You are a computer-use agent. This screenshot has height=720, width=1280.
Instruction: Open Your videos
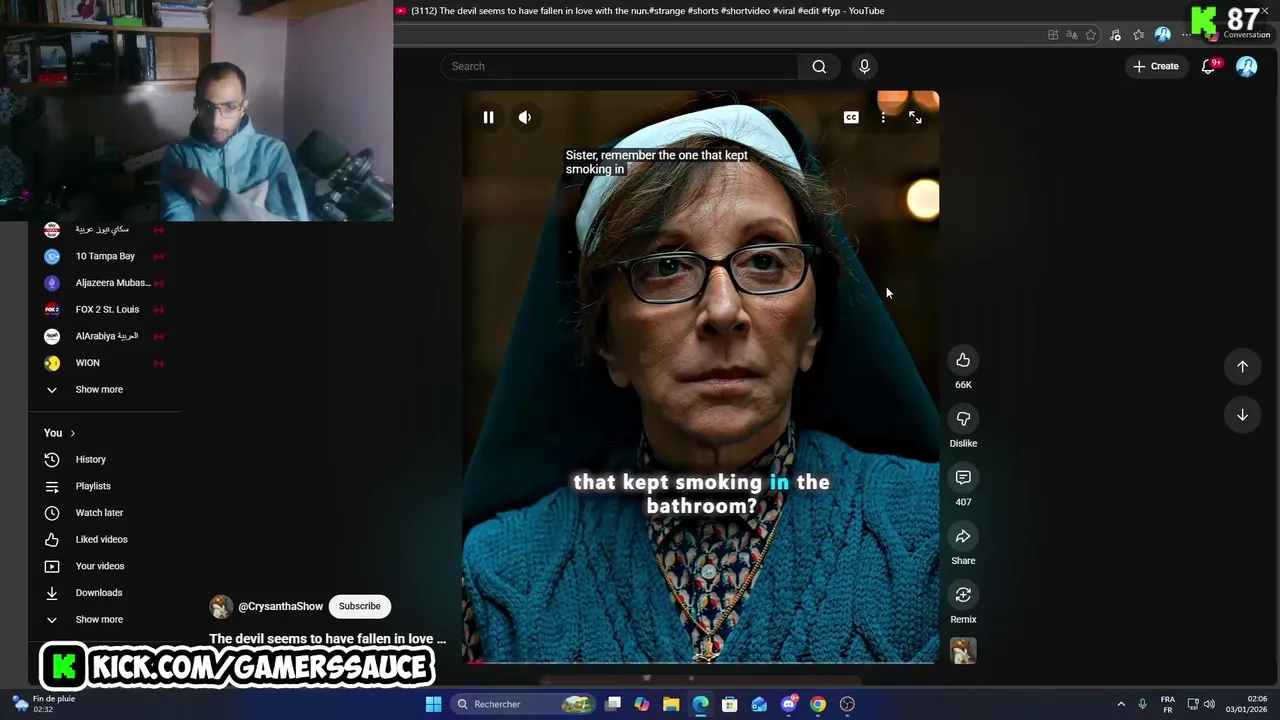pos(100,566)
